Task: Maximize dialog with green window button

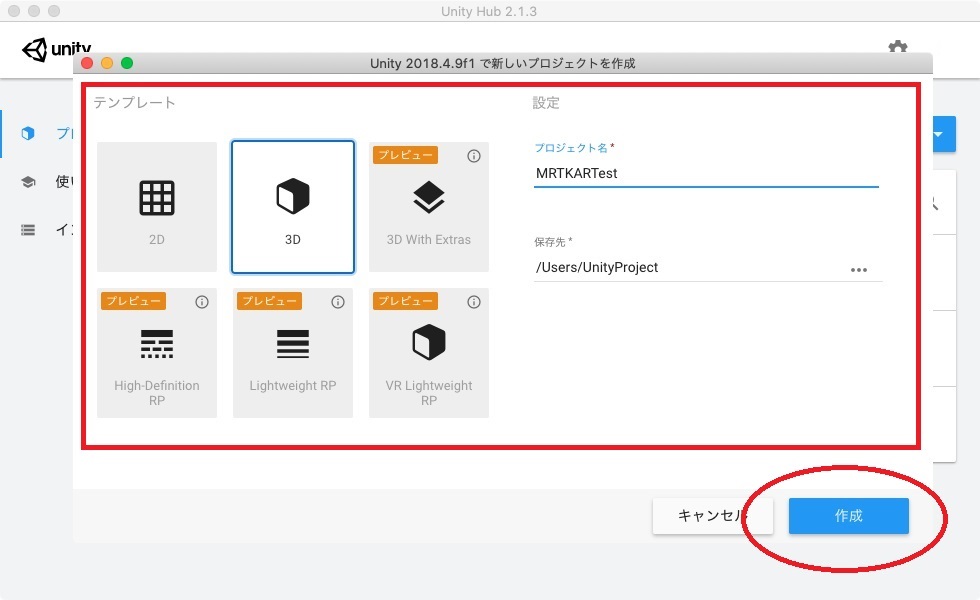Action: pyautogui.click(x=127, y=63)
